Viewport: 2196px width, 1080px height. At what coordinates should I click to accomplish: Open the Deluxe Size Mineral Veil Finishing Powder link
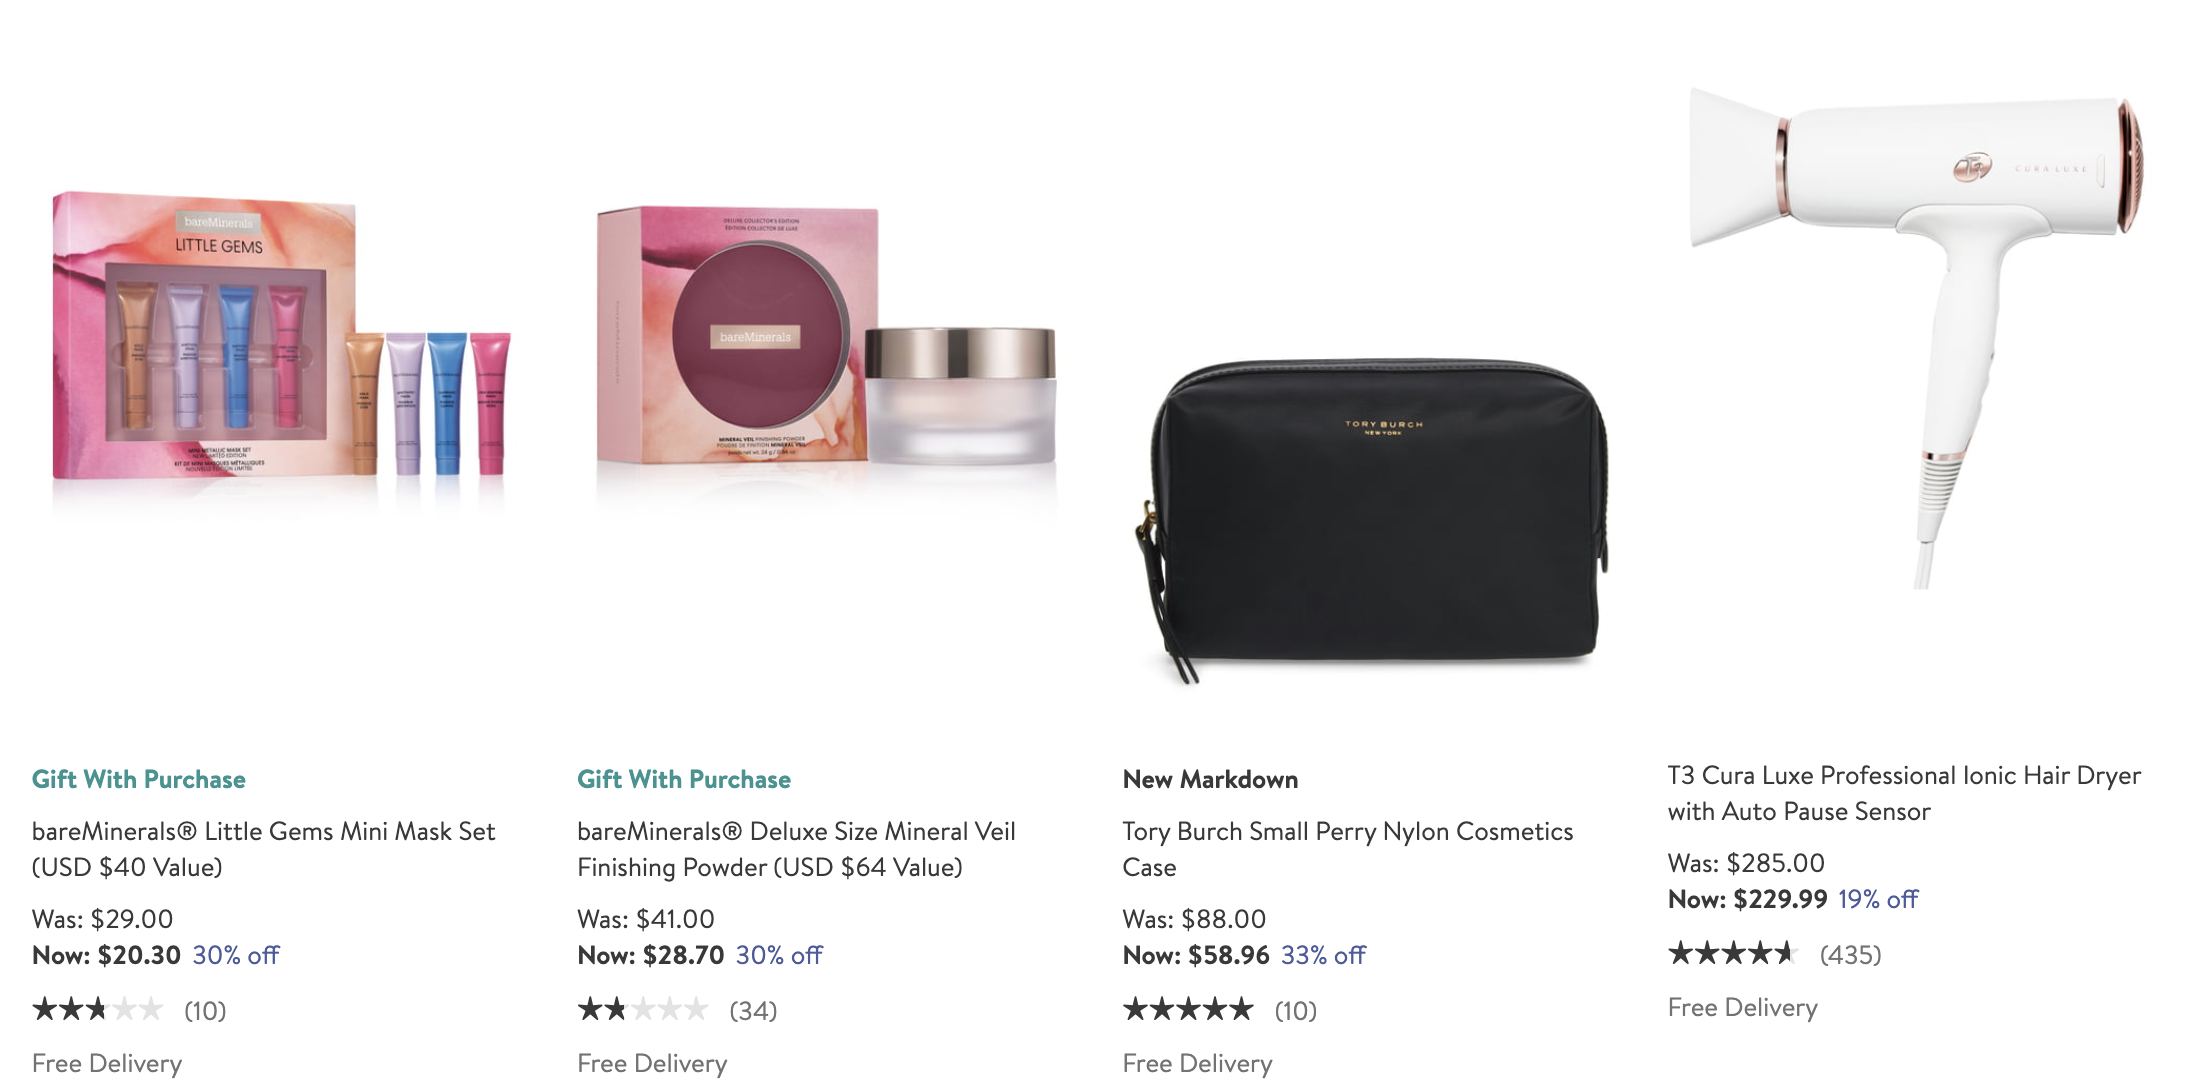click(796, 849)
